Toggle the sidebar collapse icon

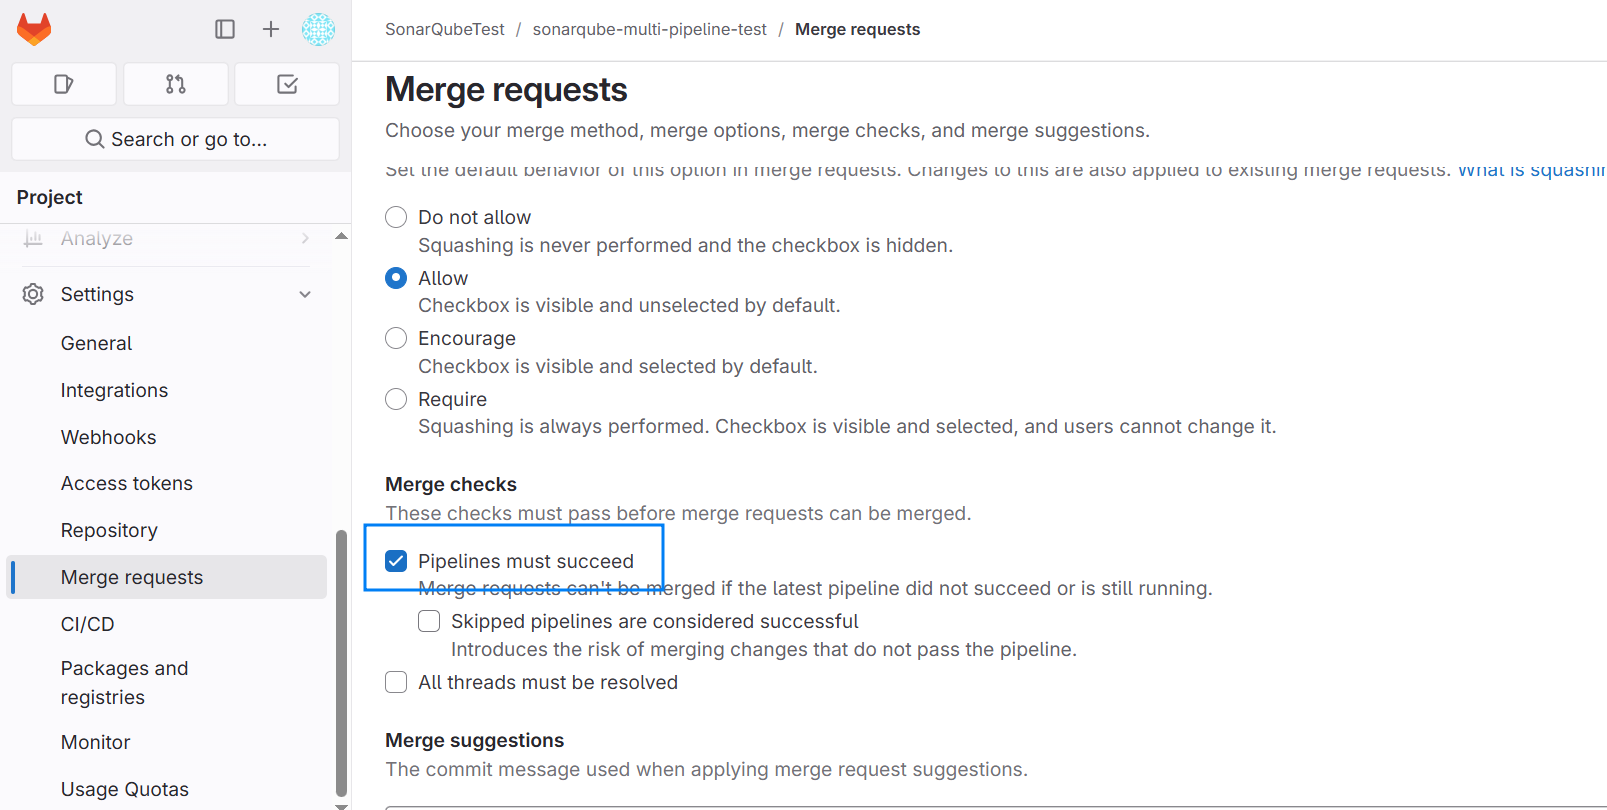coord(225,29)
